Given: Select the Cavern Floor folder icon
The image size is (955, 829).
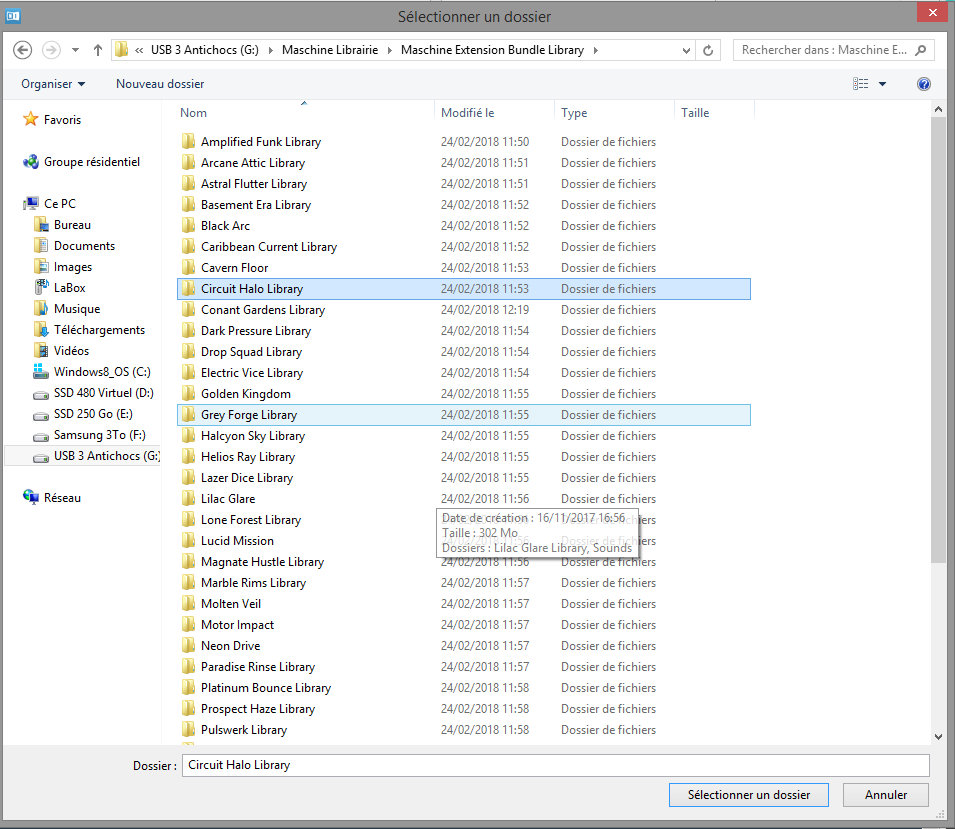Looking at the screenshot, I should coord(188,267).
